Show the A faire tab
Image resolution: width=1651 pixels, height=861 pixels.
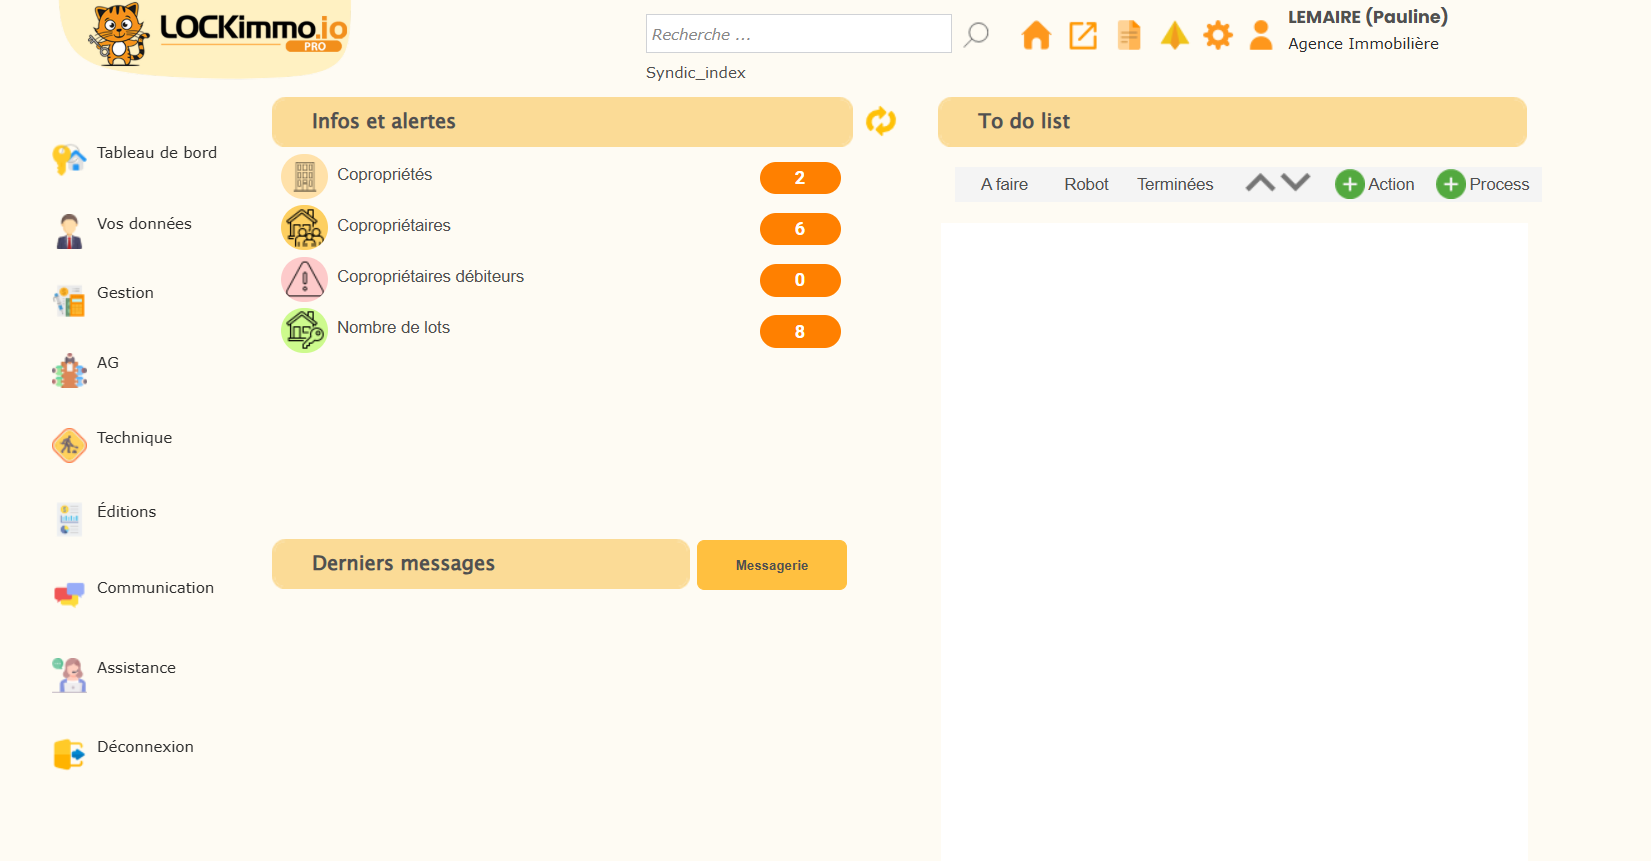pos(1004,185)
